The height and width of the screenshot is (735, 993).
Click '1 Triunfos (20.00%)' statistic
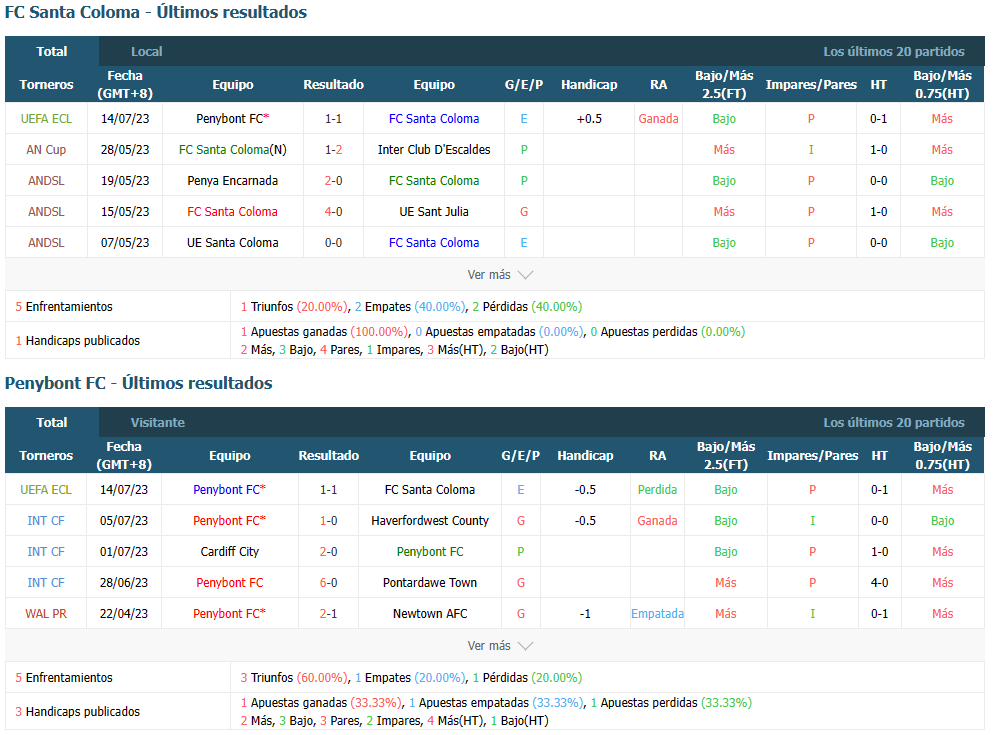coord(294,306)
